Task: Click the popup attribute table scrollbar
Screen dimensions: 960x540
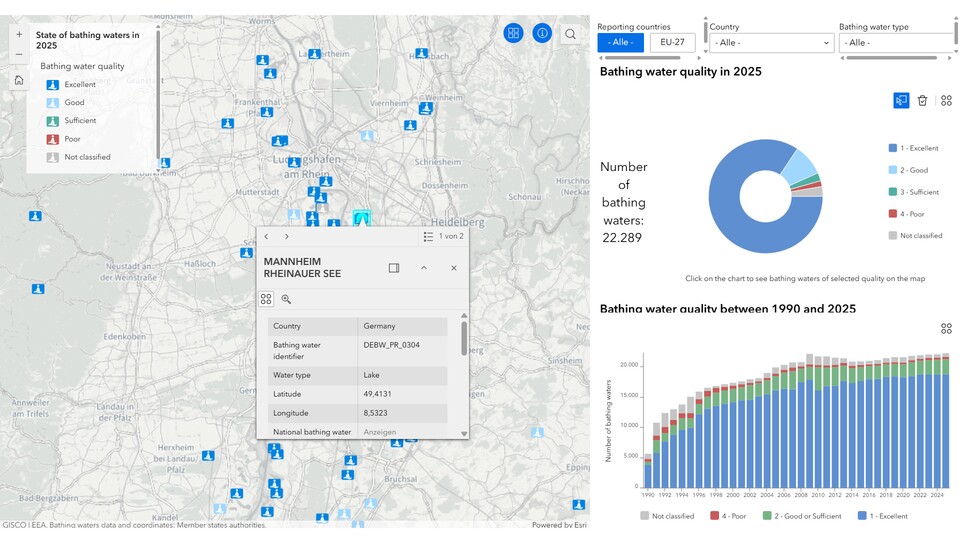Action: pos(464,338)
